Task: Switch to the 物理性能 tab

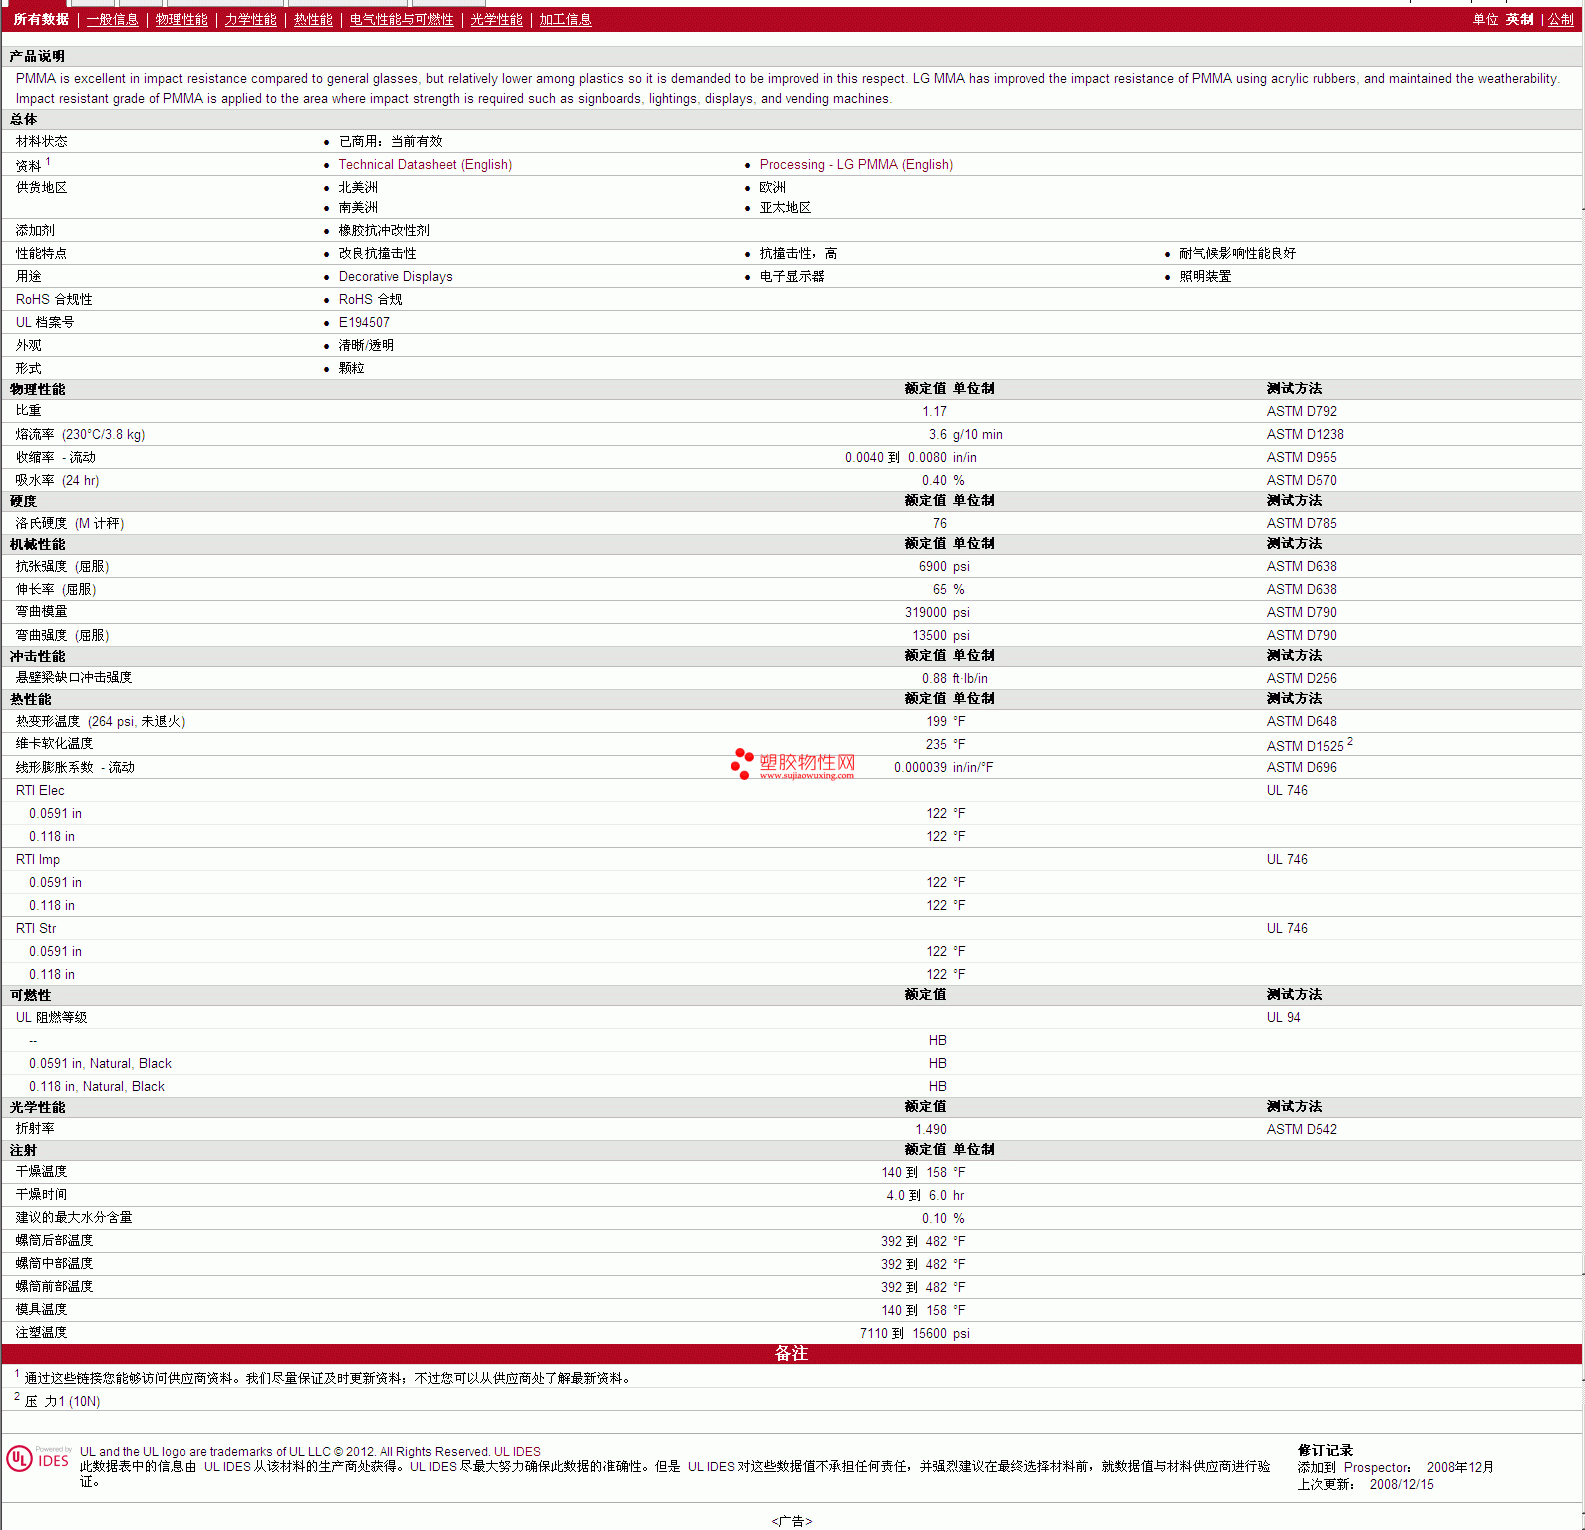Action: [x=181, y=20]
